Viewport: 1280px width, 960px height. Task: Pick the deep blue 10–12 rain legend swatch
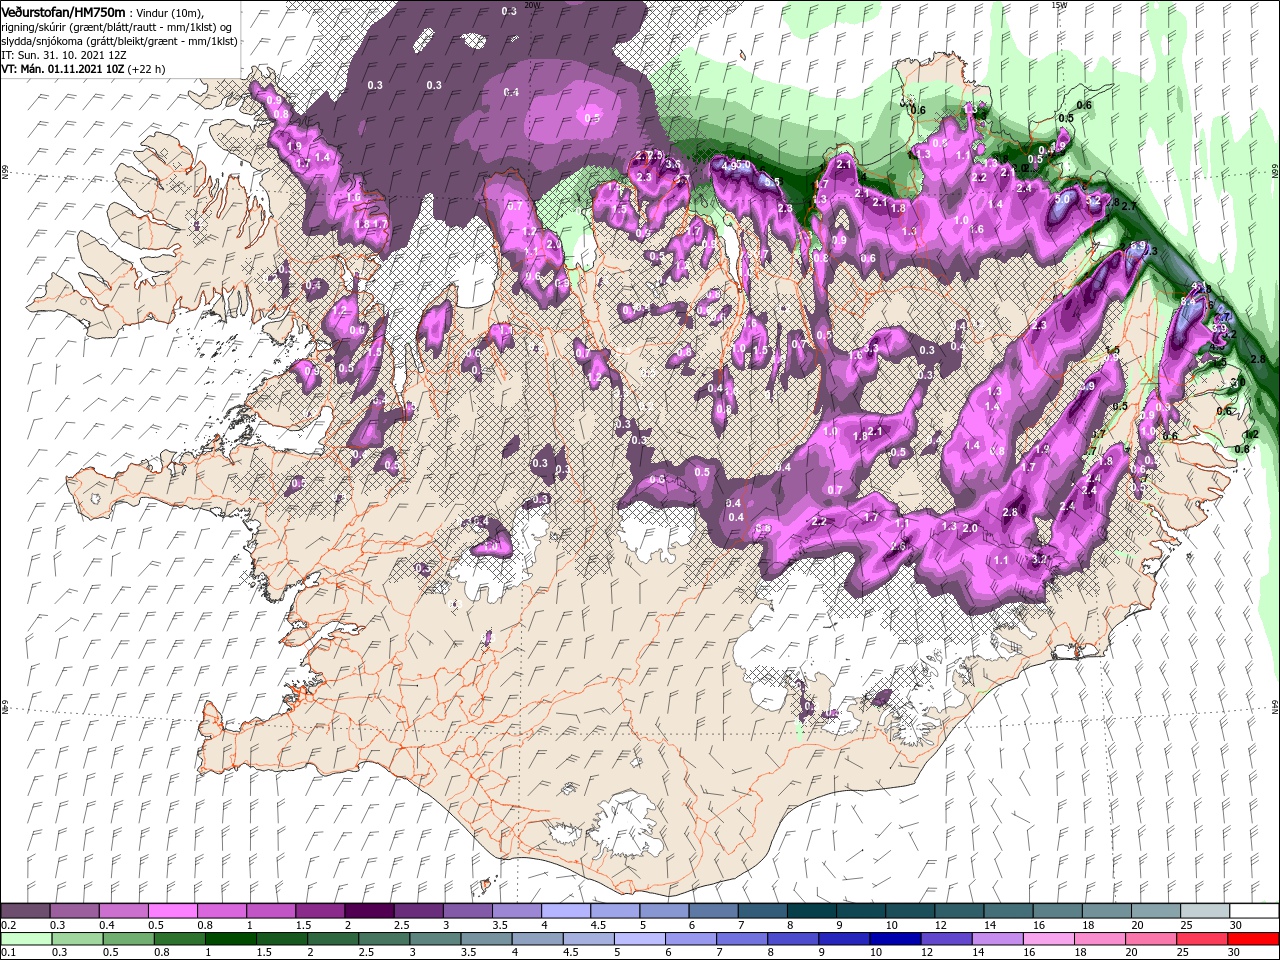pos(895,939)
